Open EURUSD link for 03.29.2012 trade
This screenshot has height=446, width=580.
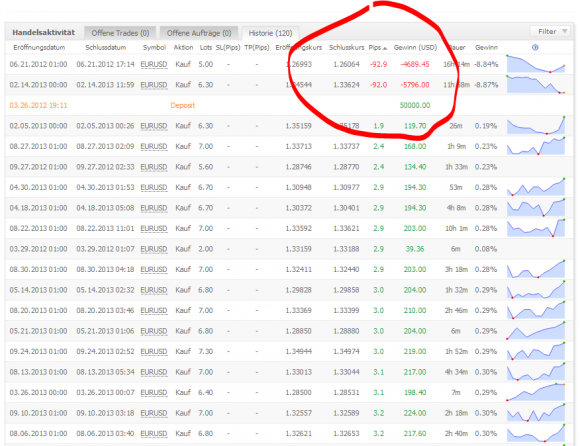[154, 249]
